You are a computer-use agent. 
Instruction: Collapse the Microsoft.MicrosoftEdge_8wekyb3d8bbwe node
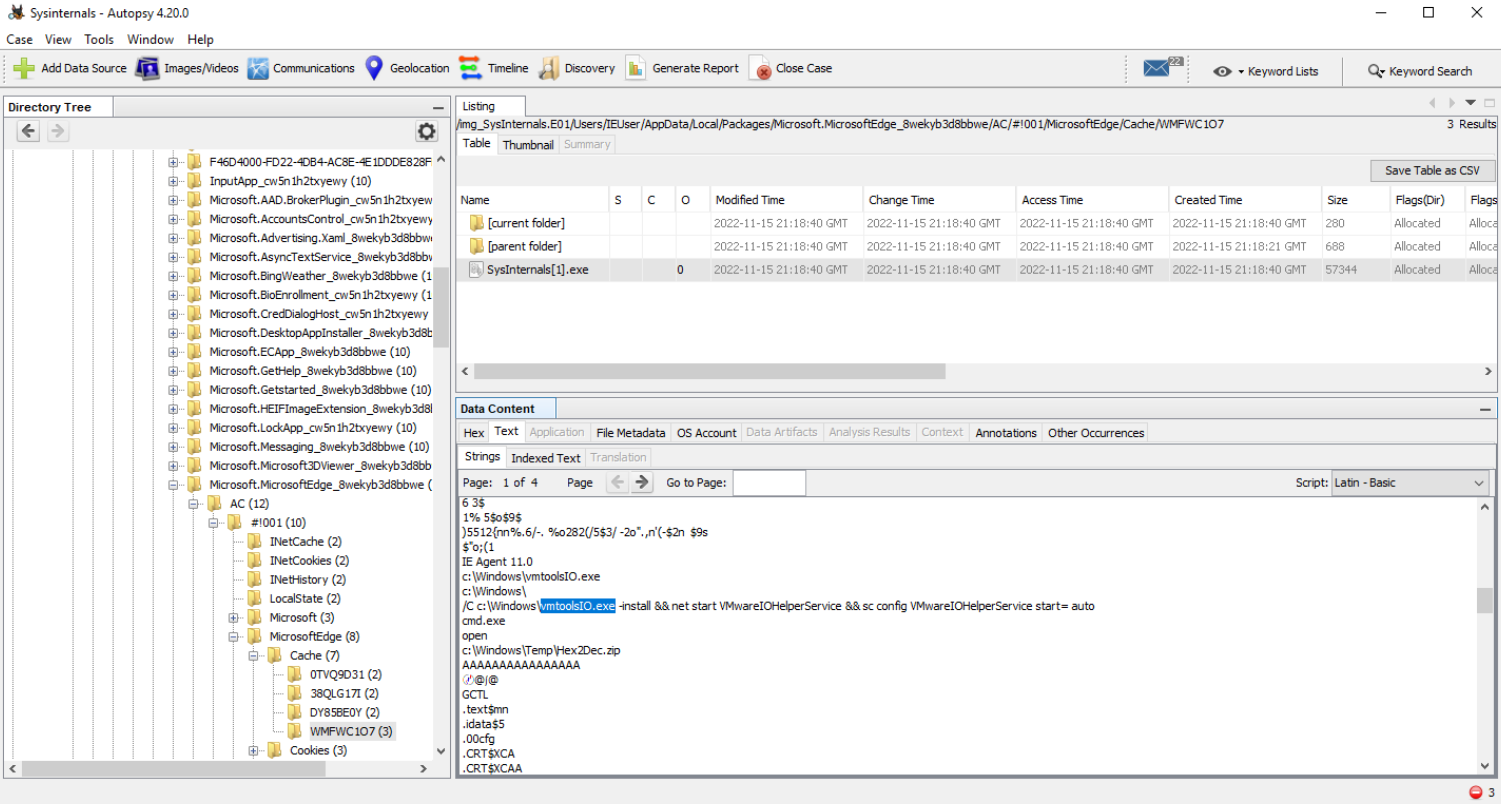click(173, 484)
